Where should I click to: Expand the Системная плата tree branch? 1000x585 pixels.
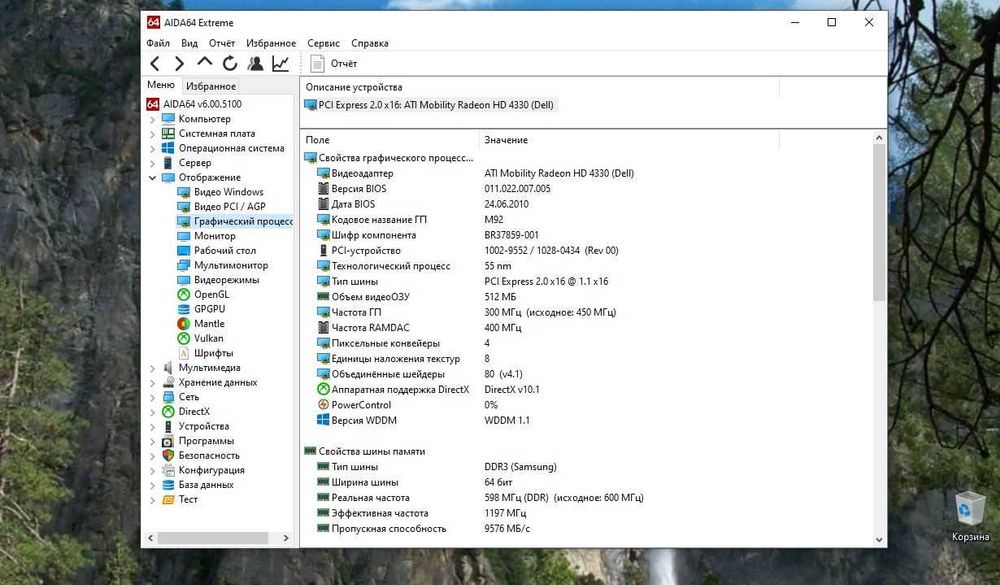152,134
